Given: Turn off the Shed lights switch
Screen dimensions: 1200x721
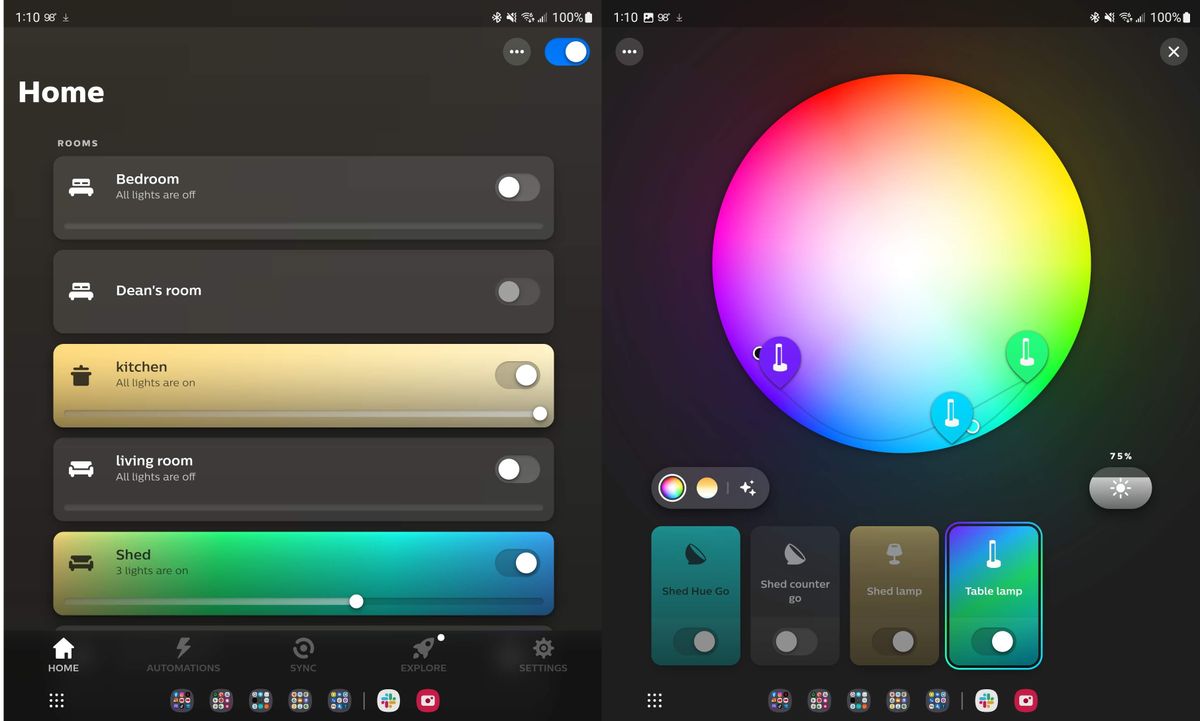Looking at the screenshot, I should click(518, 563).
